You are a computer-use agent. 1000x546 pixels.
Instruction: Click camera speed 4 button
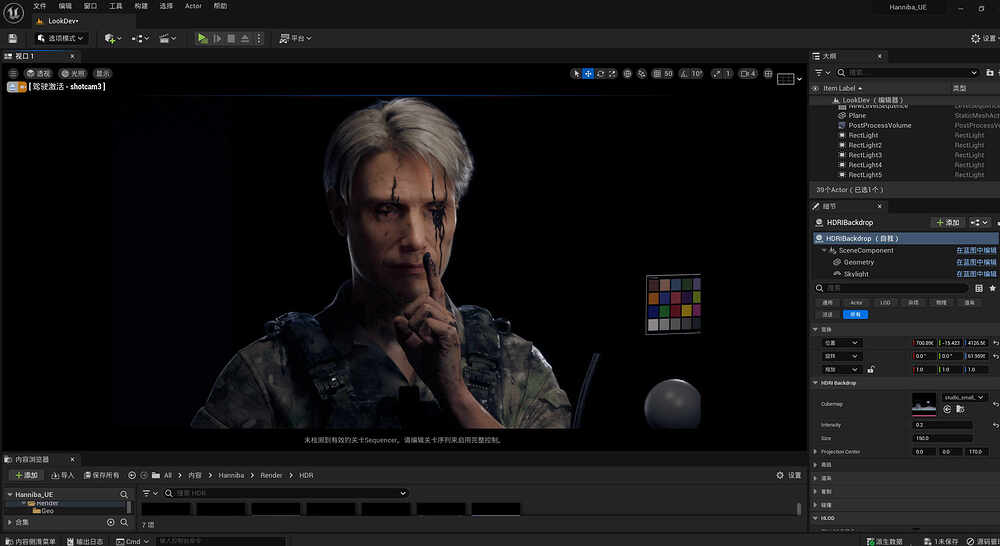click(747, 73)
